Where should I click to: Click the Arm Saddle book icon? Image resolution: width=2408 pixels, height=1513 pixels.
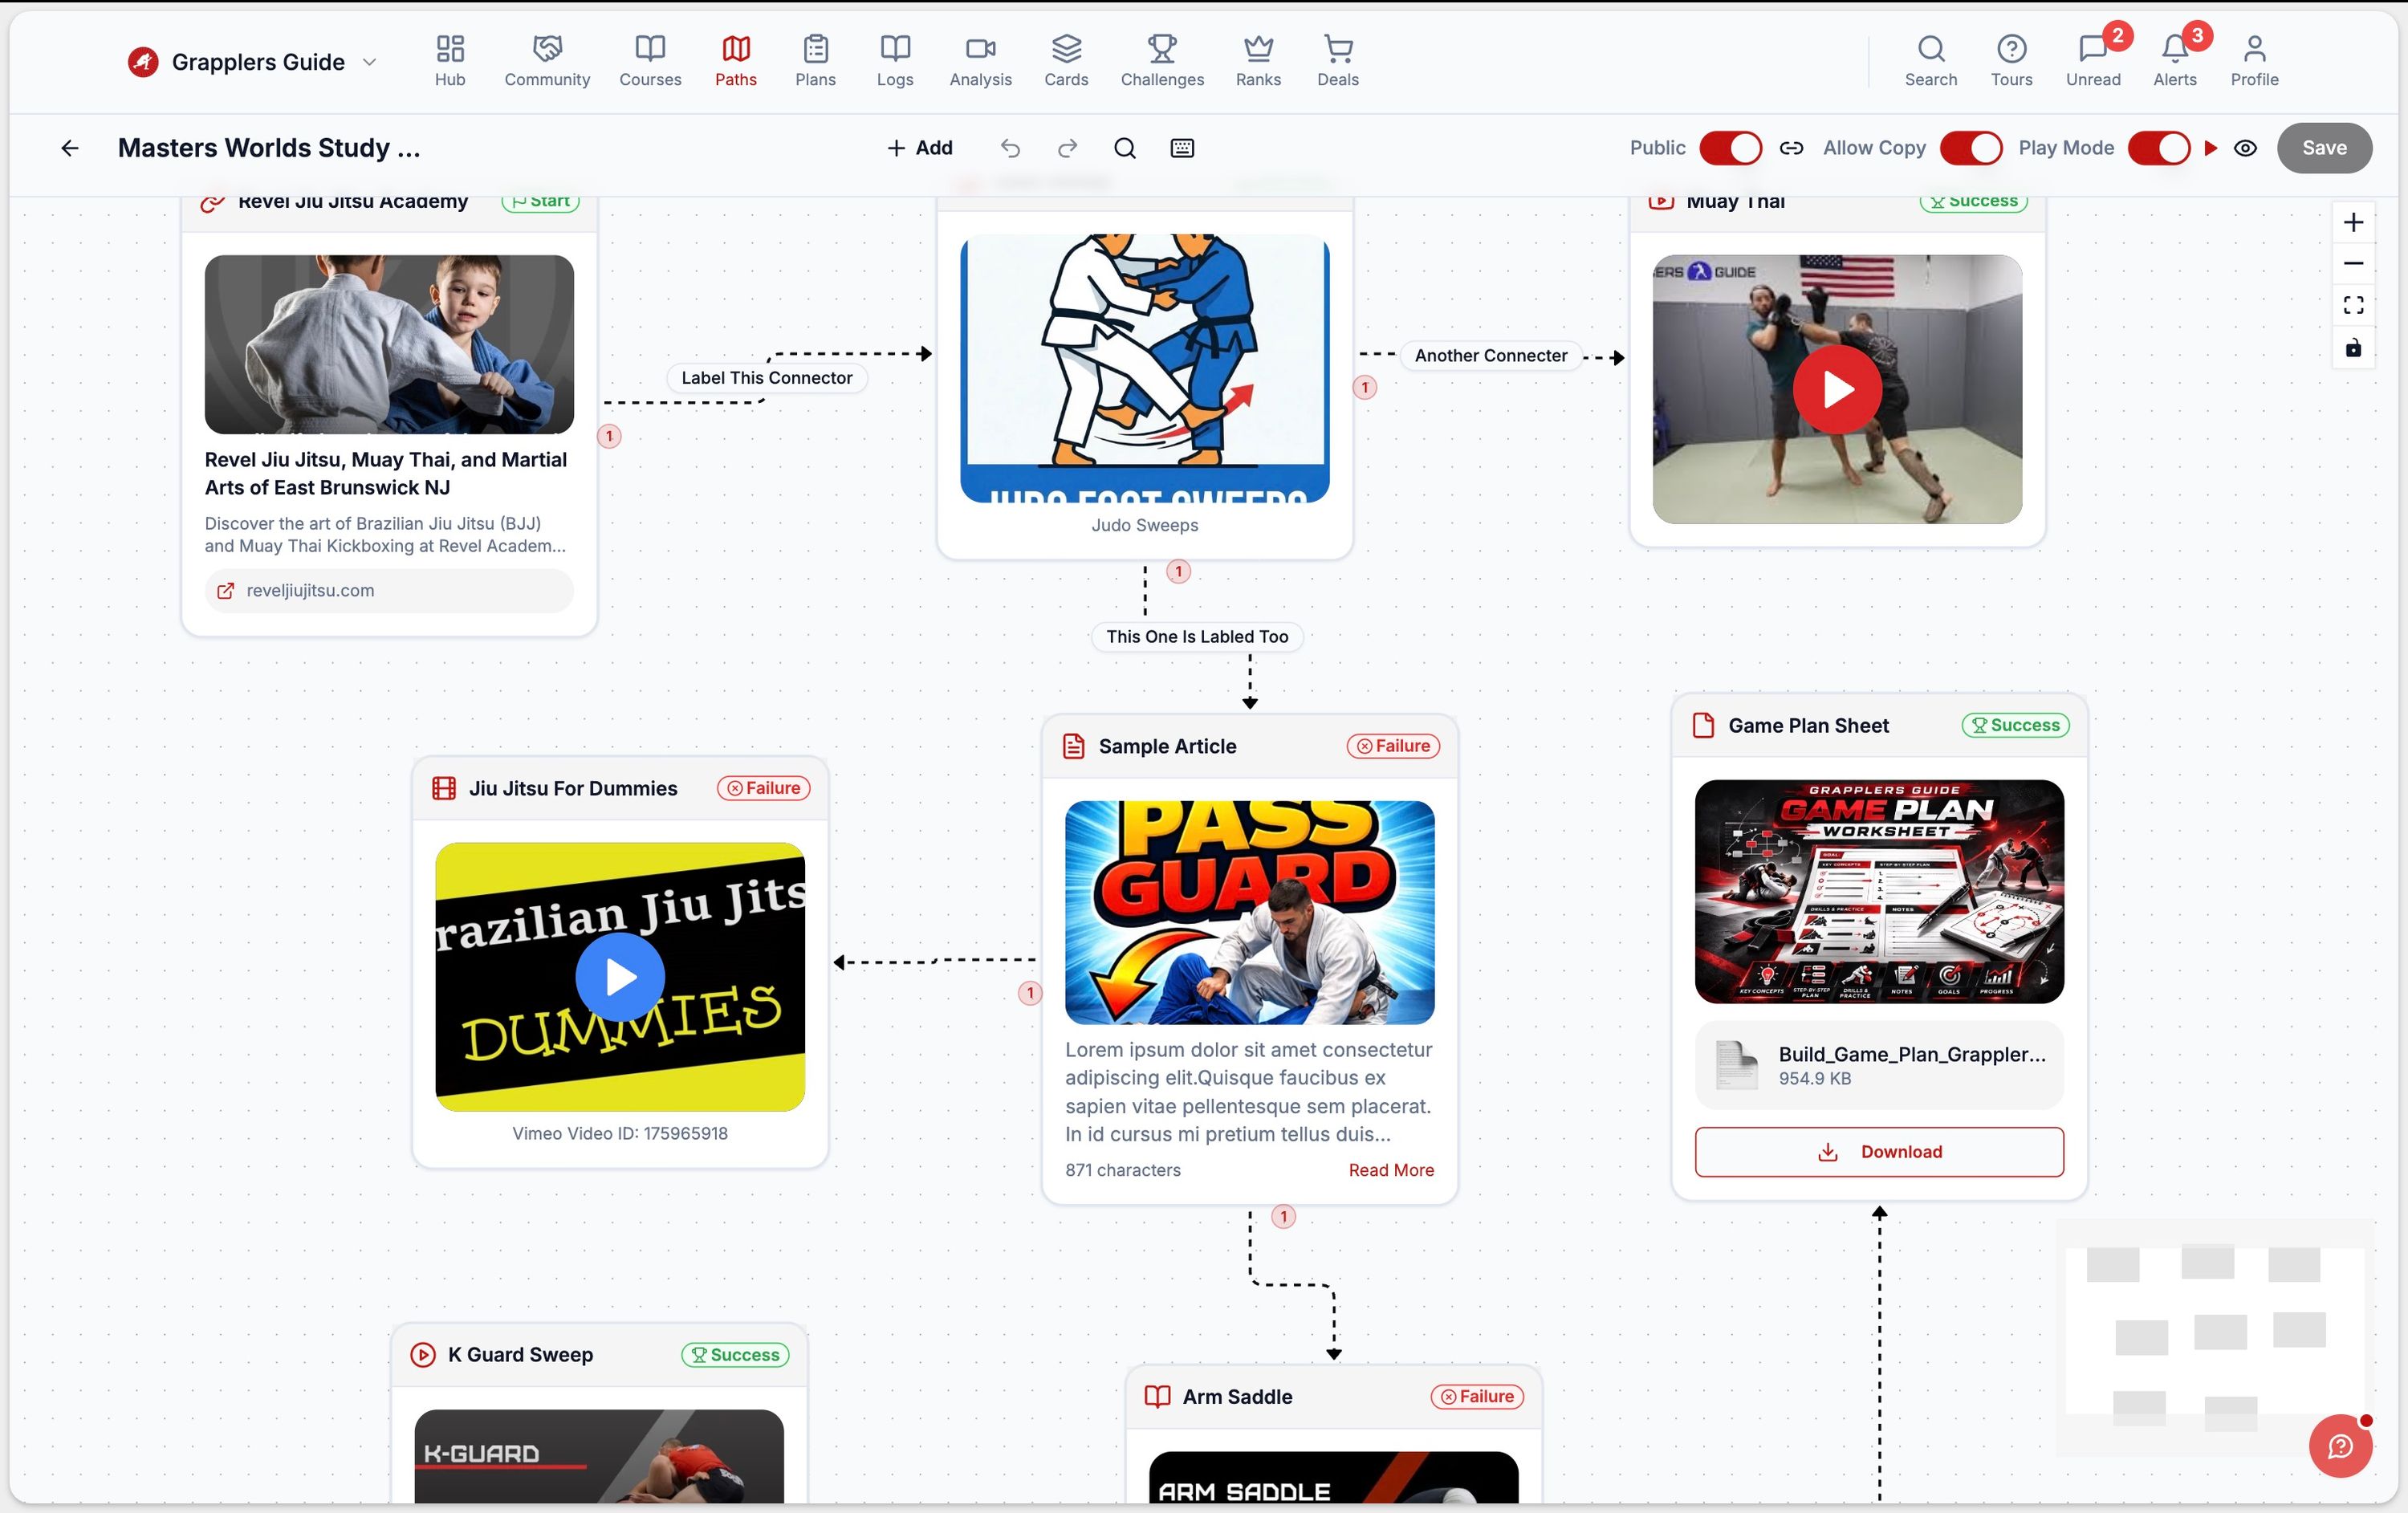coord(1157,1397)
